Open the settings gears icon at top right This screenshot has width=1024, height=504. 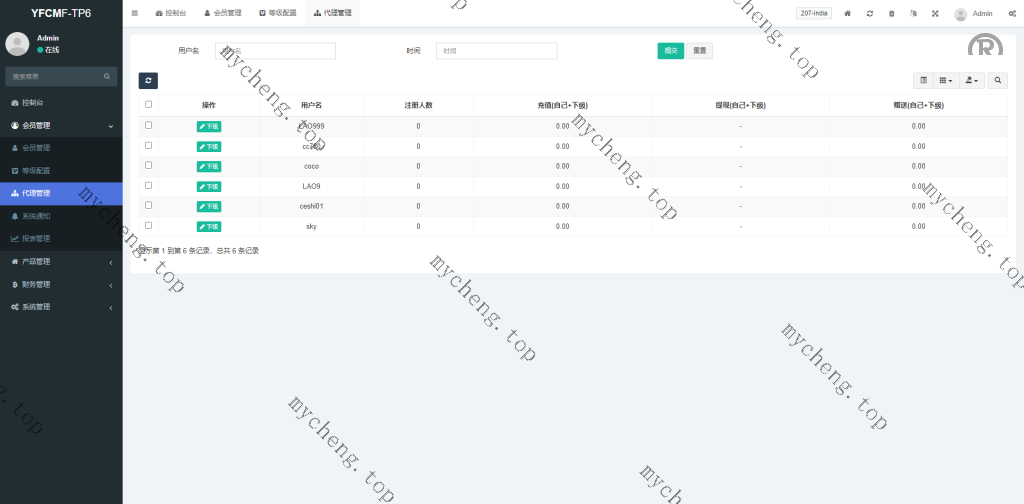(x=1012, y=14)
